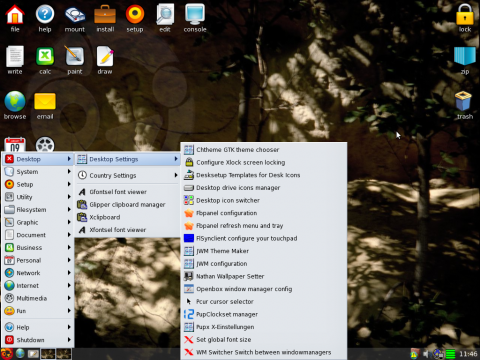Screen dimensions: 480x360
Task: Expand the Graphic menu category
Action: pyautogui.click(x=38, y=222)
